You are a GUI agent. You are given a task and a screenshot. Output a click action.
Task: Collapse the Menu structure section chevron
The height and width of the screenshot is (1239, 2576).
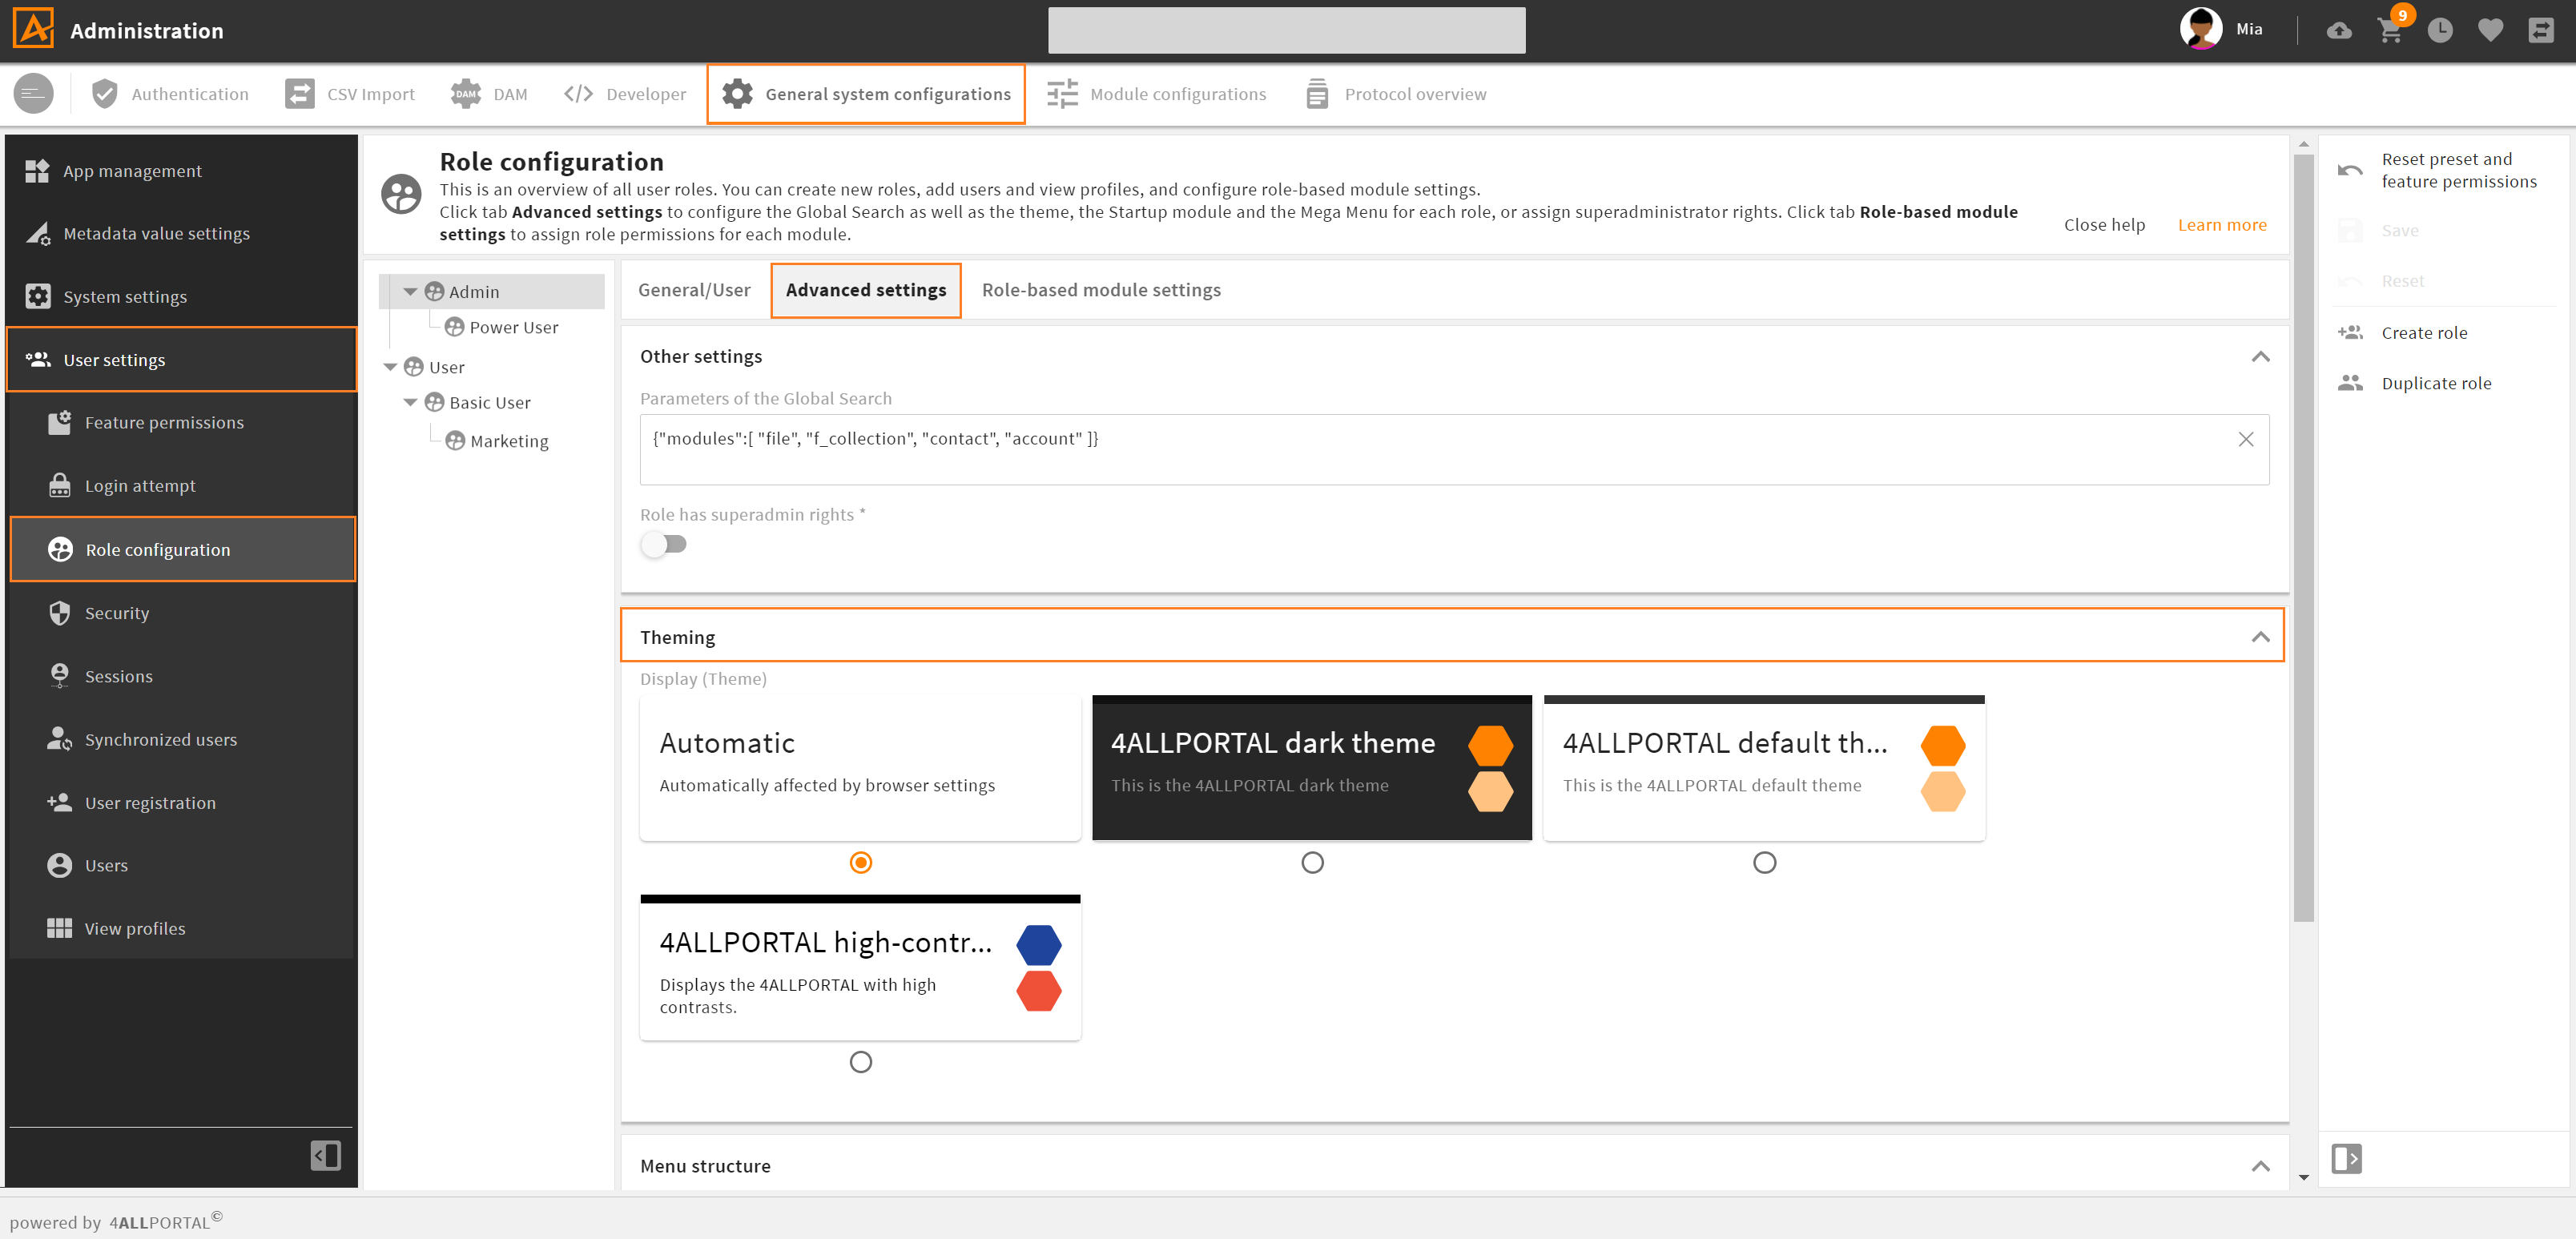tap(2260, 1166)
